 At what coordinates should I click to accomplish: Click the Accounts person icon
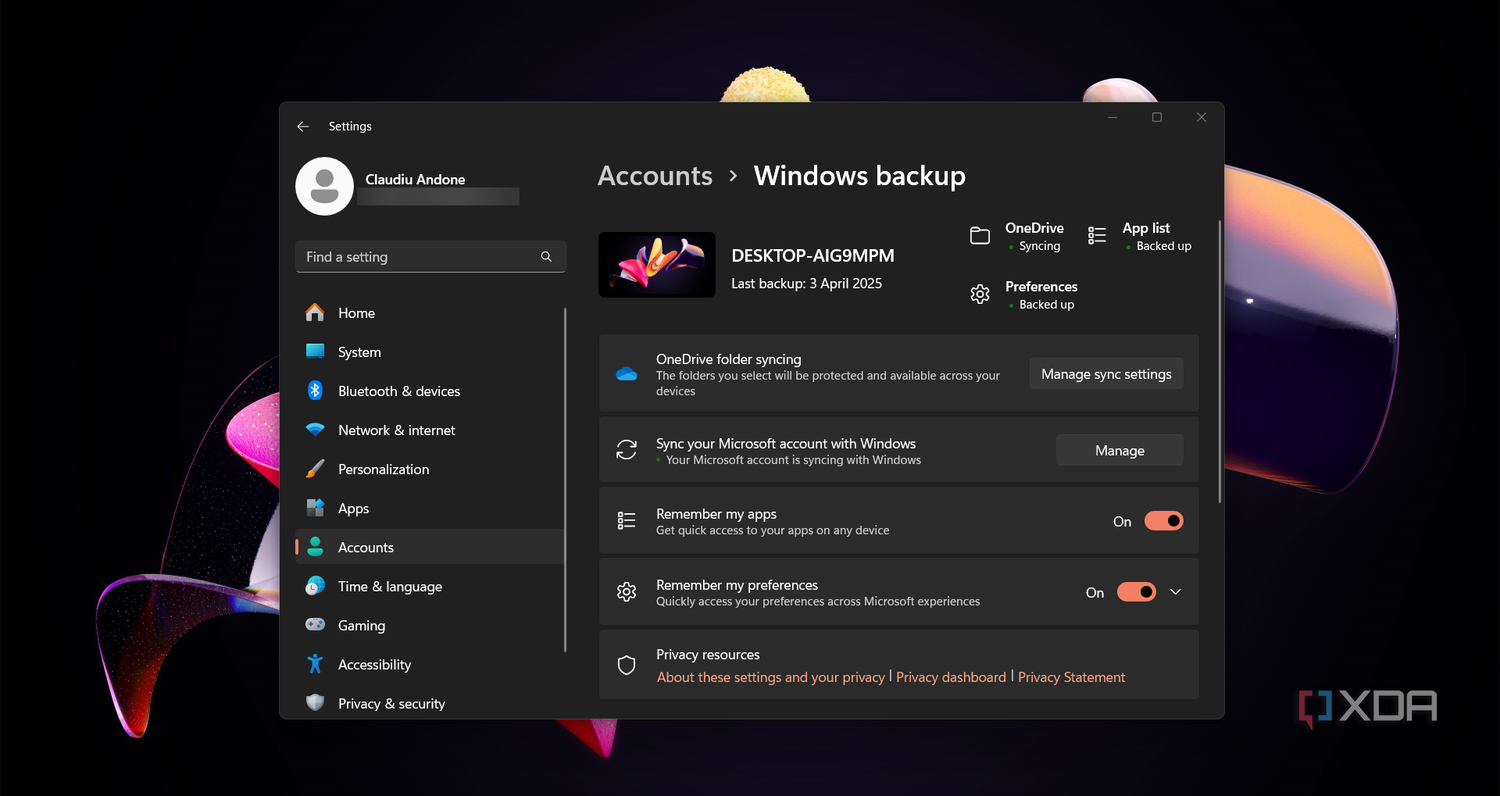(x=315, y=547)
